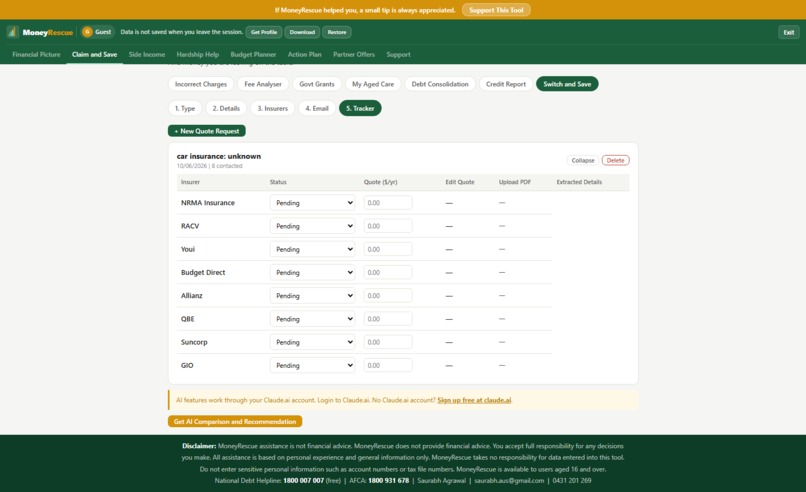Open GIO status dropdown
The height and width of the screenshot is (492, 806).
(x=313, y=365)
